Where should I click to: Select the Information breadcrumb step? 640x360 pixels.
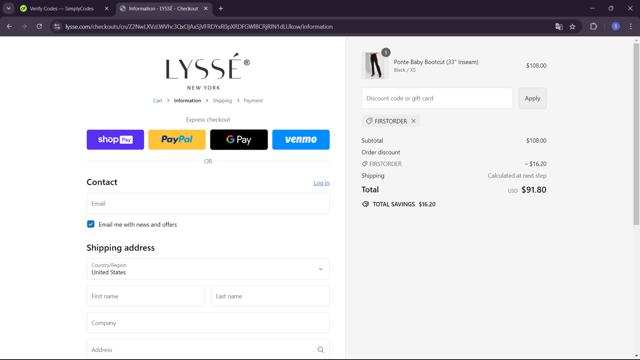(x=187, y=100)
